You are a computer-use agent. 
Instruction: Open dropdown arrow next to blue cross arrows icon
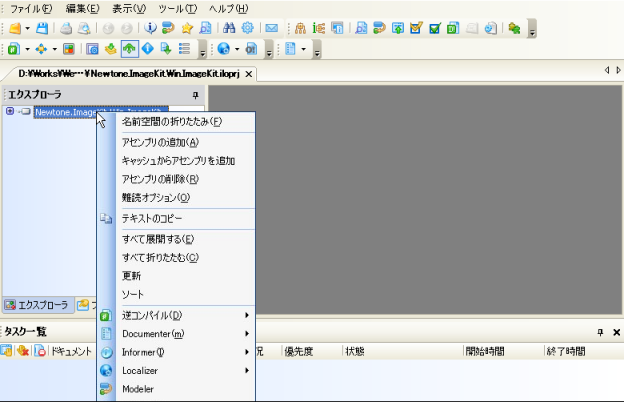[55, 49]
